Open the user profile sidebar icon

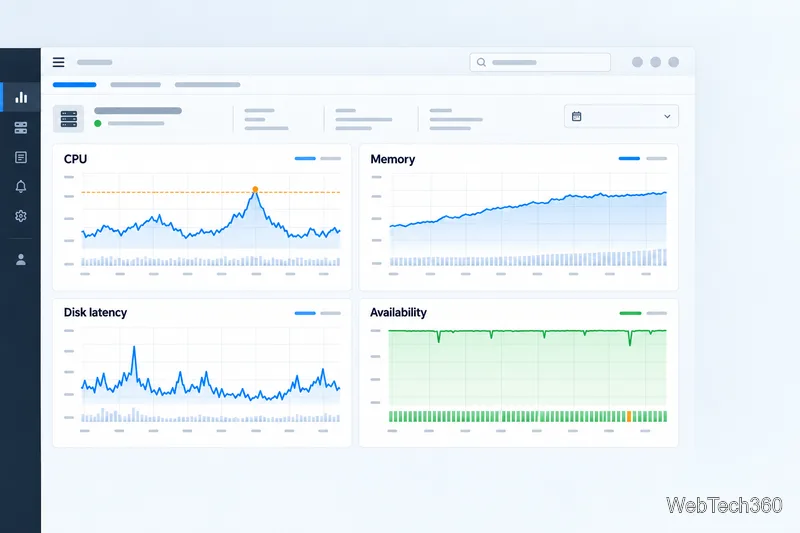(21, 260)
